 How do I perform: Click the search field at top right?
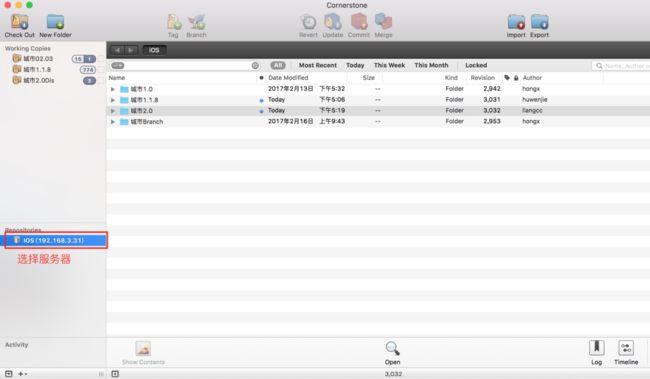point(621,66)
